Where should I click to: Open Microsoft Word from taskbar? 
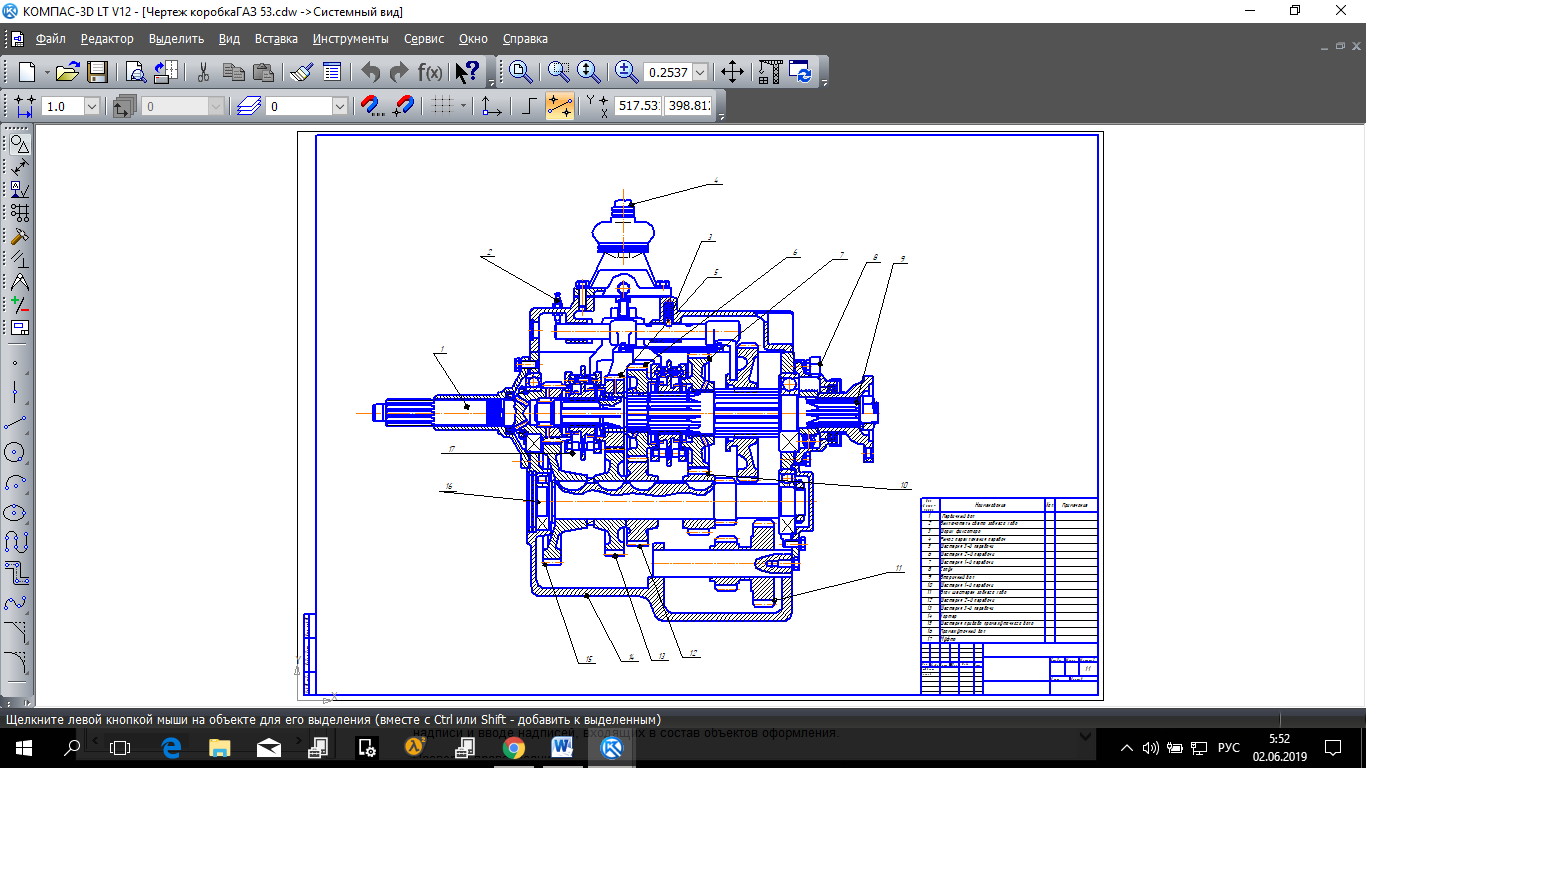(562, 748)
